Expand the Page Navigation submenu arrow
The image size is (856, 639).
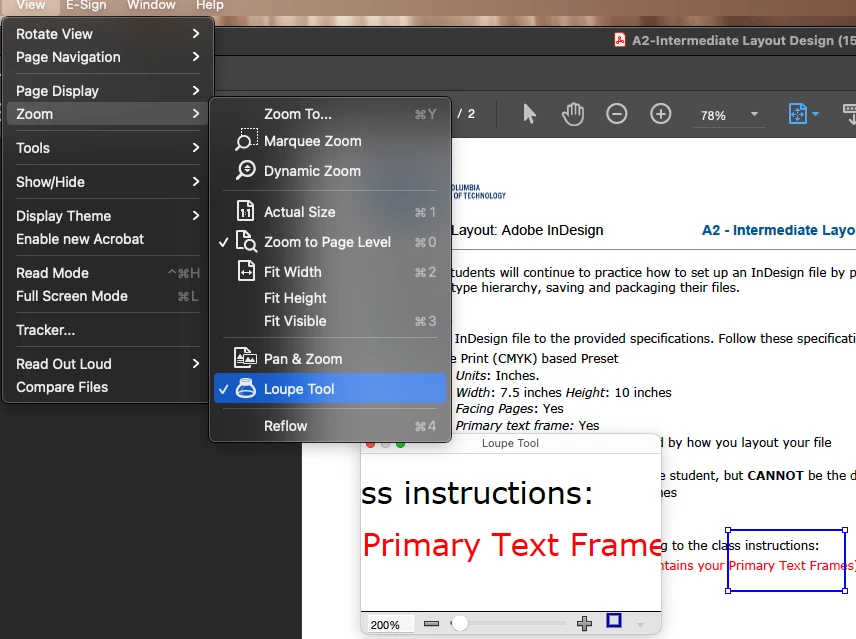click(x=195, y=57)
